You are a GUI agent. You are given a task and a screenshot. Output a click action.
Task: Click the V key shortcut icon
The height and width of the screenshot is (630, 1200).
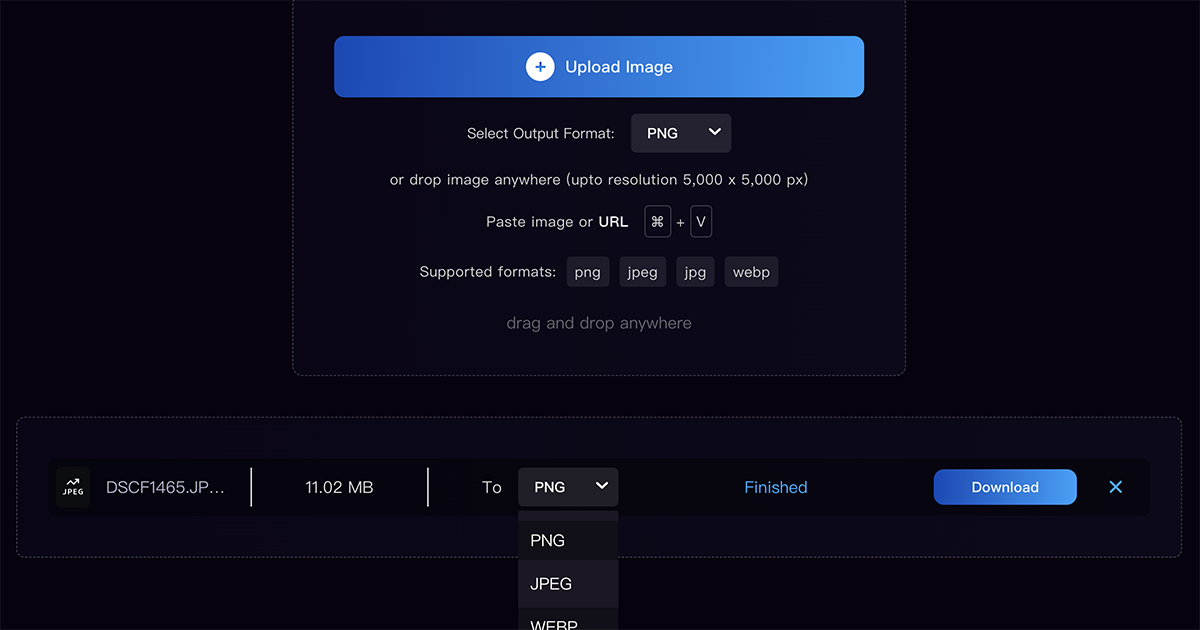click(x=701, y=222)
